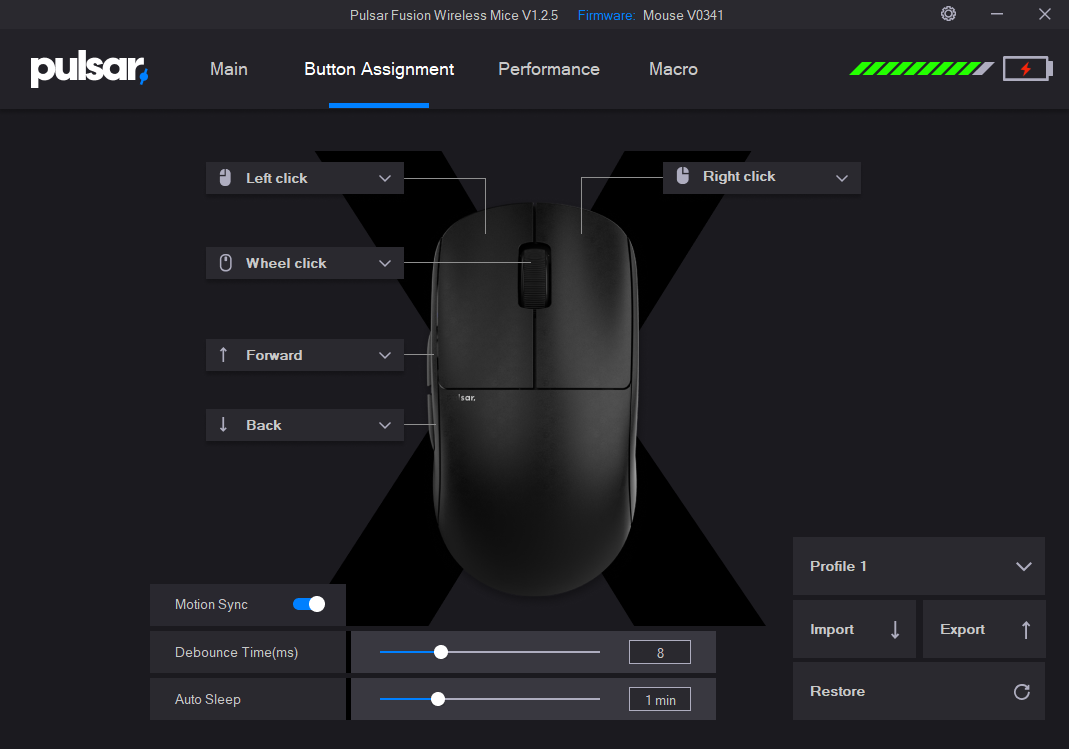The image size is (1069, 749).
Task: Open the Profile 1 dropdown
Action: pos(918,566)
